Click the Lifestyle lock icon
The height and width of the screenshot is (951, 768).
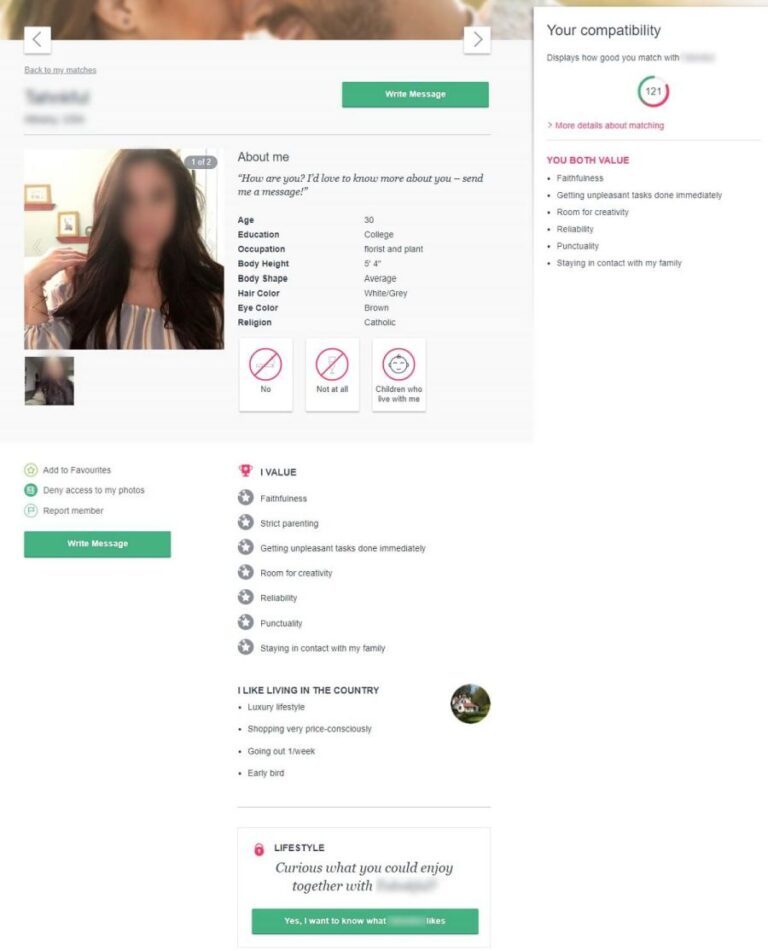(x=259, y=849)
